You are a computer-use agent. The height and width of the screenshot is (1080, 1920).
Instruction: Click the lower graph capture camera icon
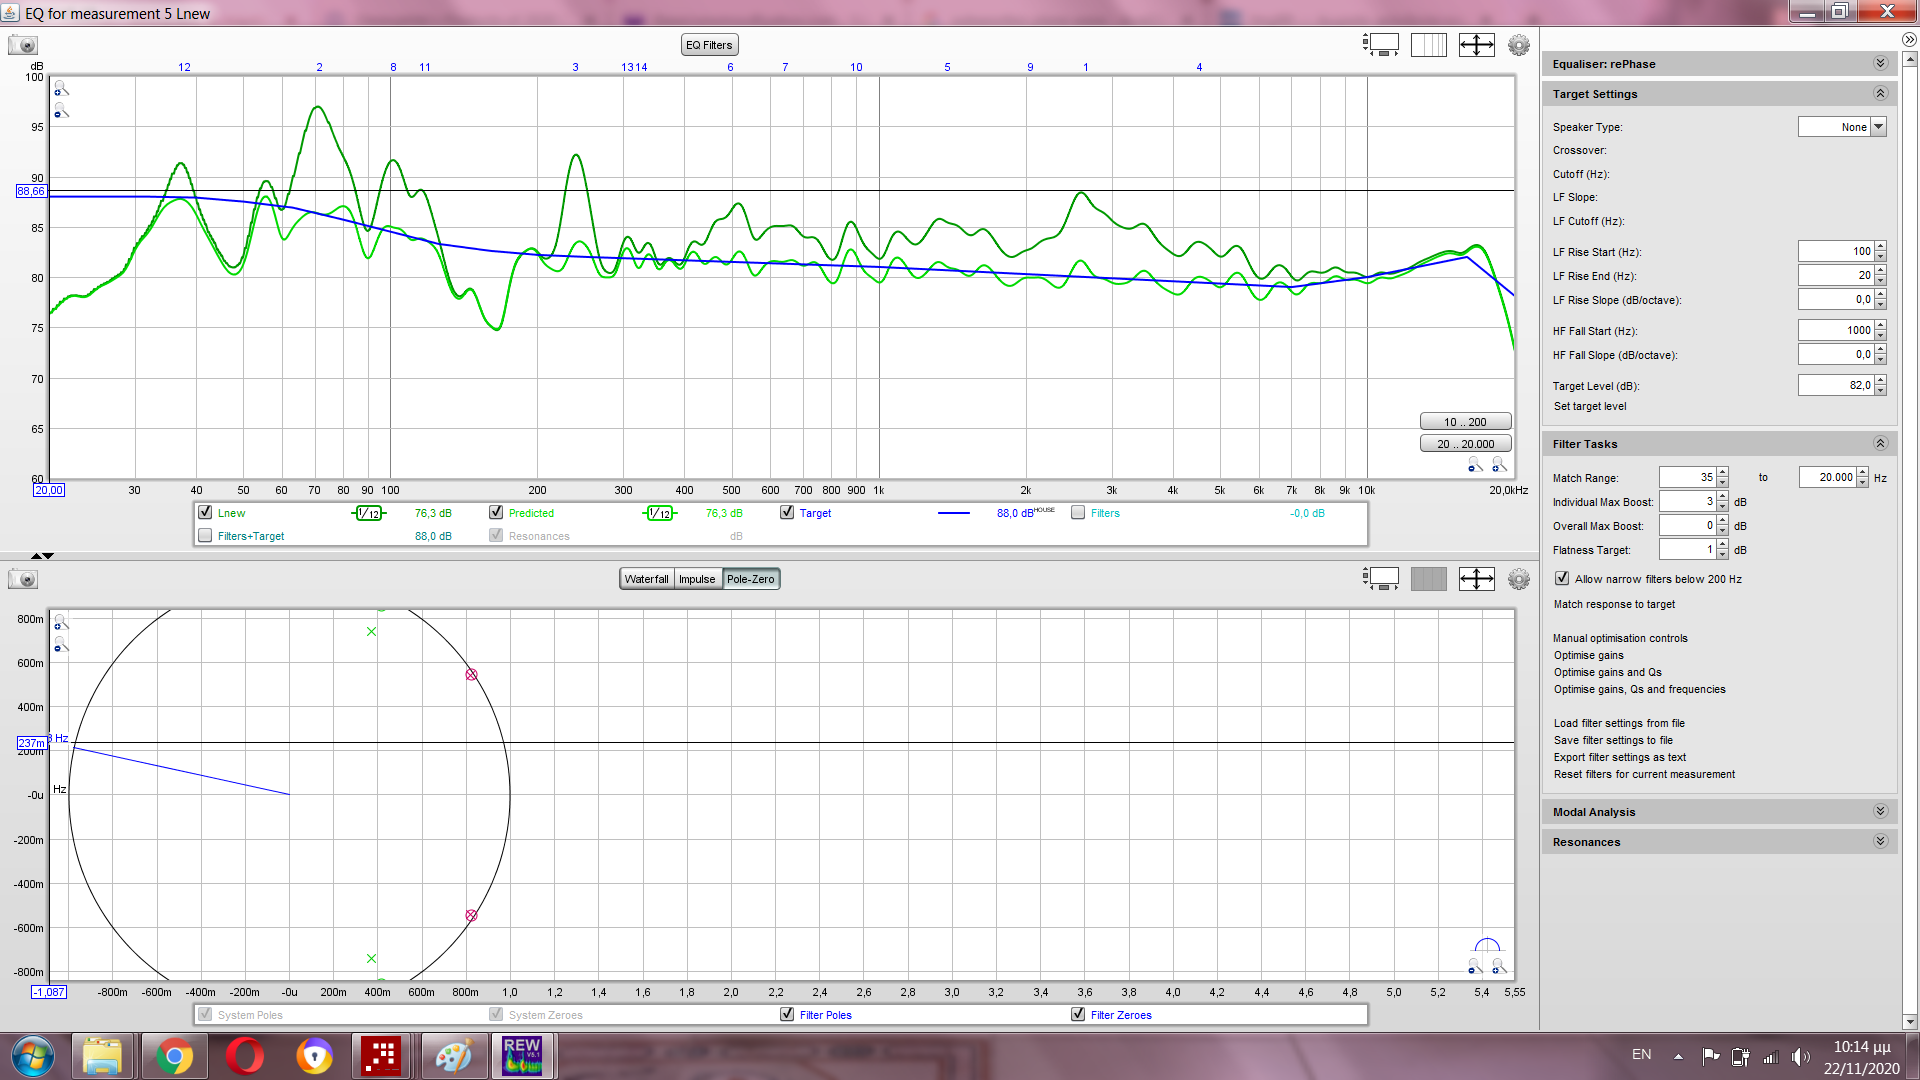coord(22,579)
